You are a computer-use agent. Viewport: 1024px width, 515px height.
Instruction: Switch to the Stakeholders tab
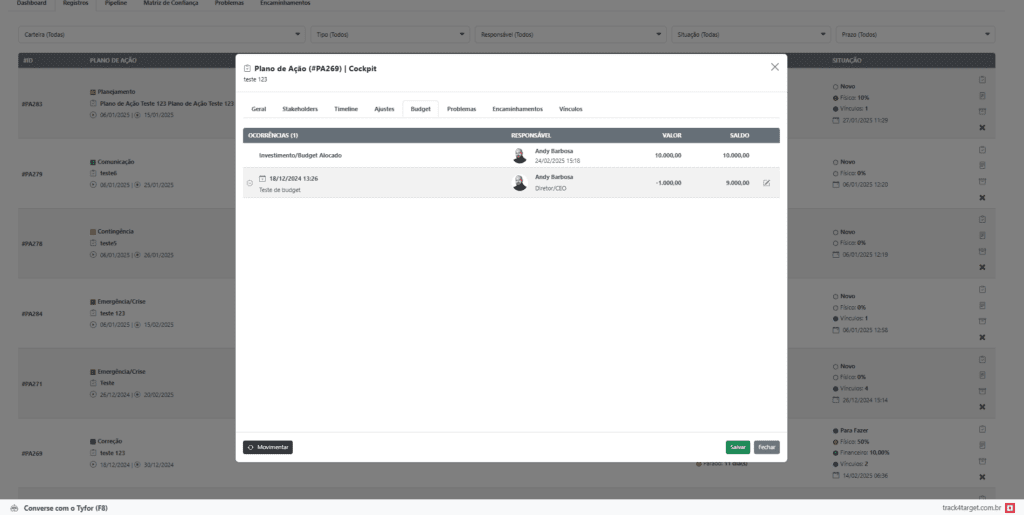tap(300, 108)
